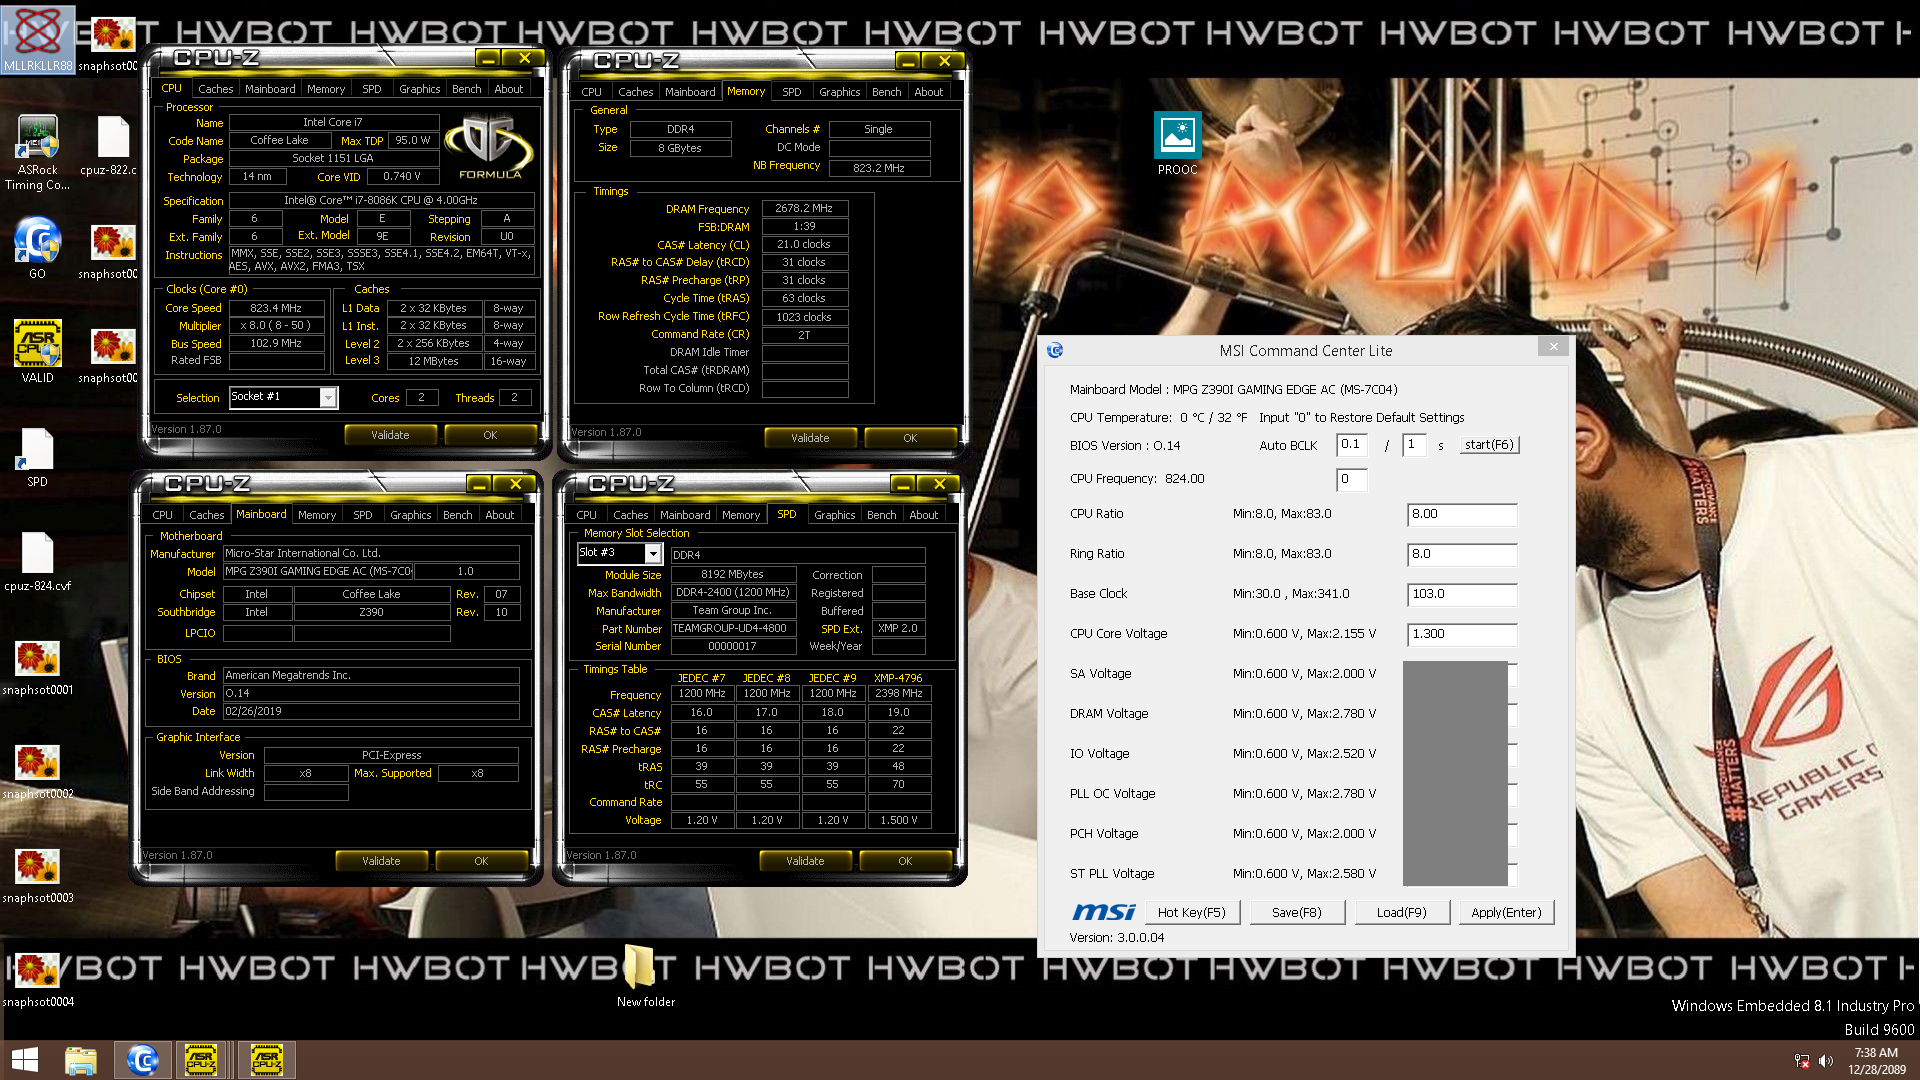The height and width of the screenshot is (1080, 1920).
Task: Click Validate in the CPU-Z CPU window
Action: [x=390, y=435]
